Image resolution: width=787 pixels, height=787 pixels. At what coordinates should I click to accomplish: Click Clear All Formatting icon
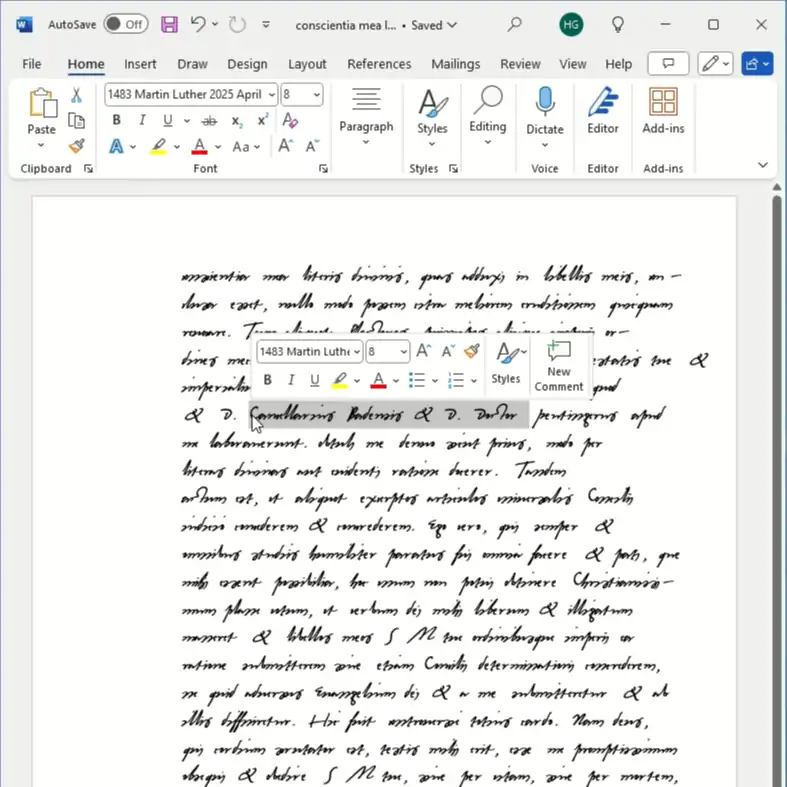290,120
